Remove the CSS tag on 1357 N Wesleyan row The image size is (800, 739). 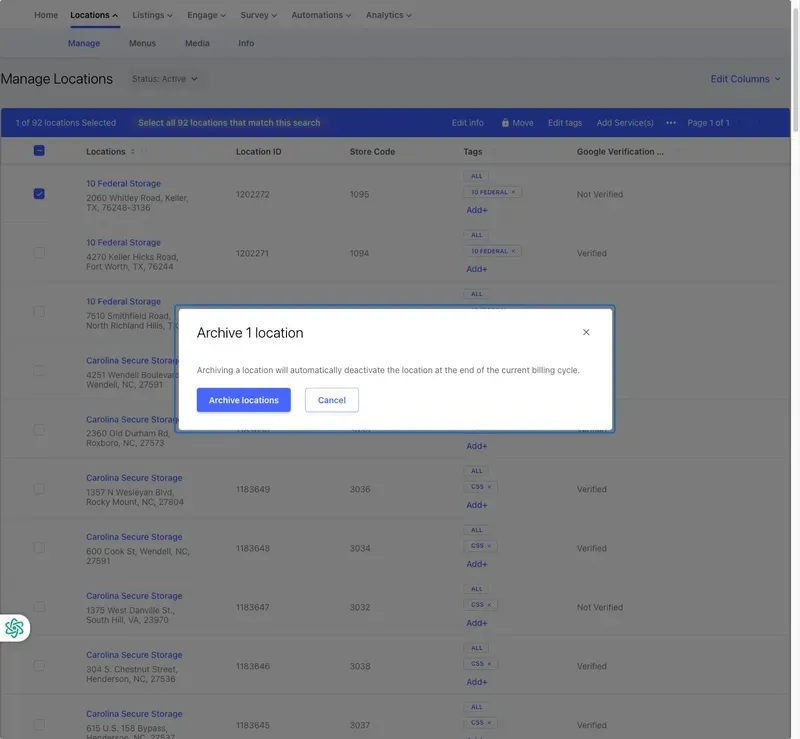pos(489,487)
